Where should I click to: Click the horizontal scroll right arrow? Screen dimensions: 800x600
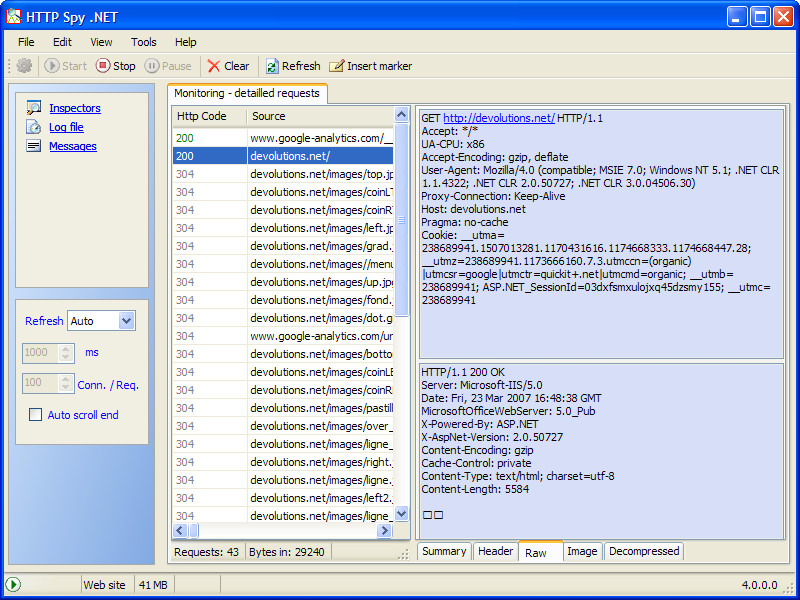click(384, 531)
